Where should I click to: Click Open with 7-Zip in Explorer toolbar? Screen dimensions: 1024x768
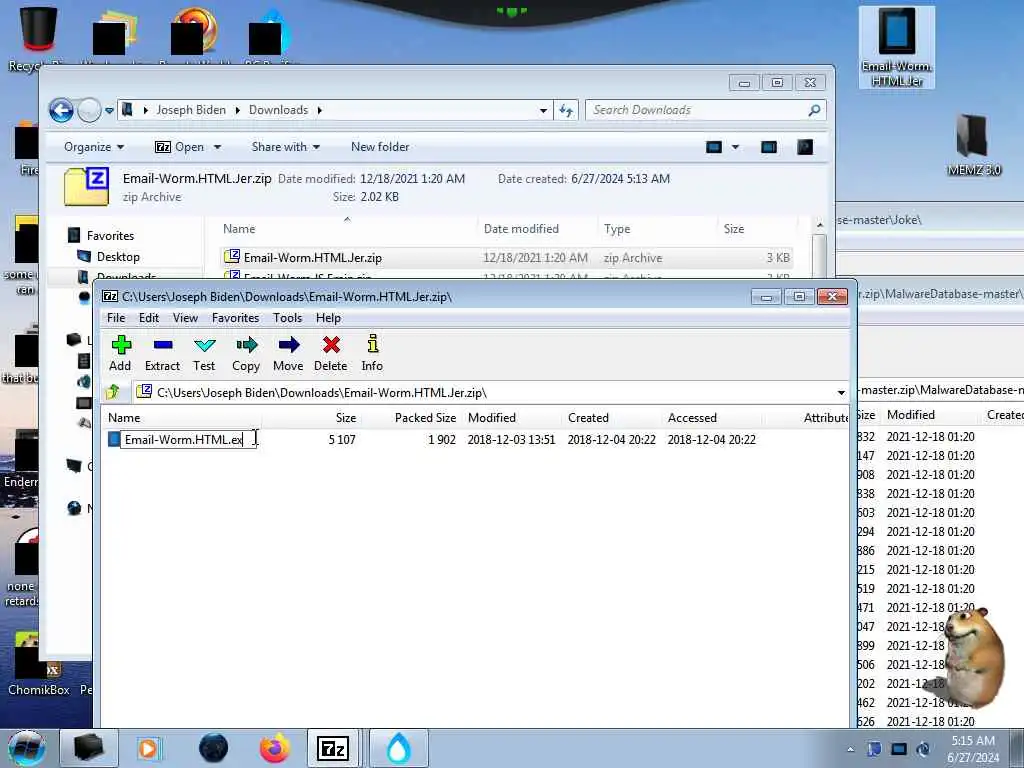180,147
